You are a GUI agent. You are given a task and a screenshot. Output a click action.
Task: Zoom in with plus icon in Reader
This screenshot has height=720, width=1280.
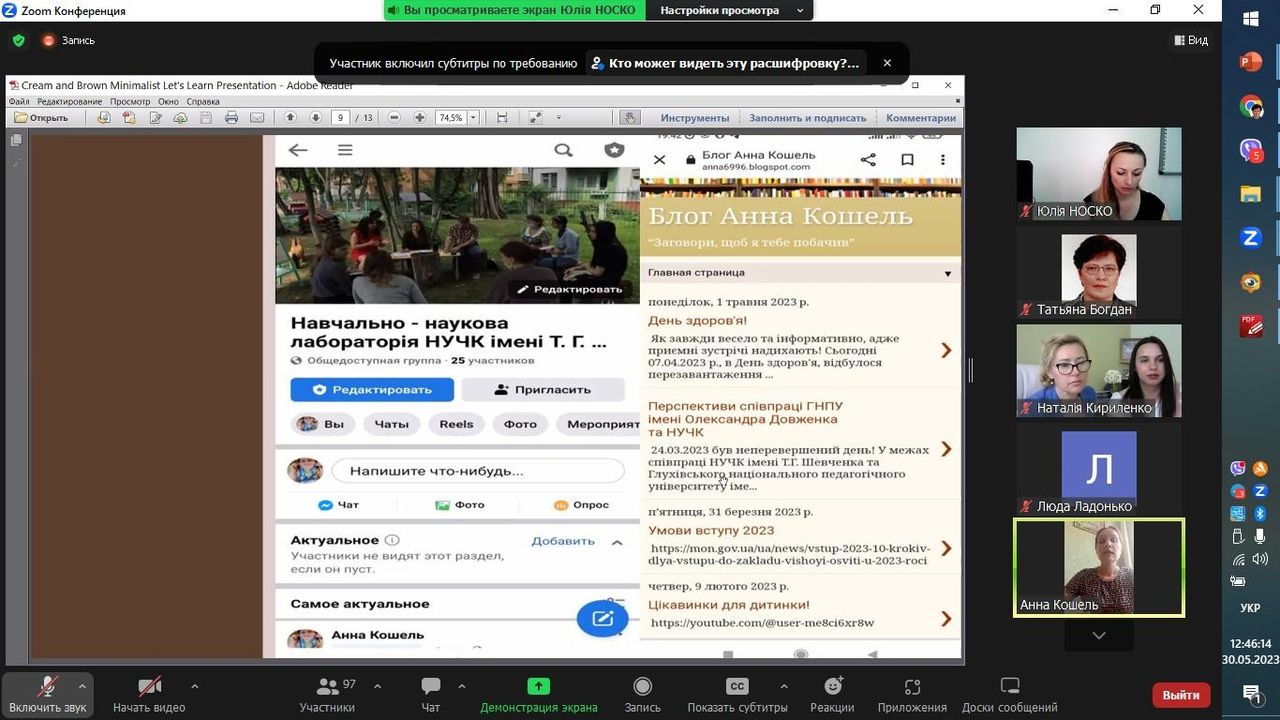click(x=419, y=118)
